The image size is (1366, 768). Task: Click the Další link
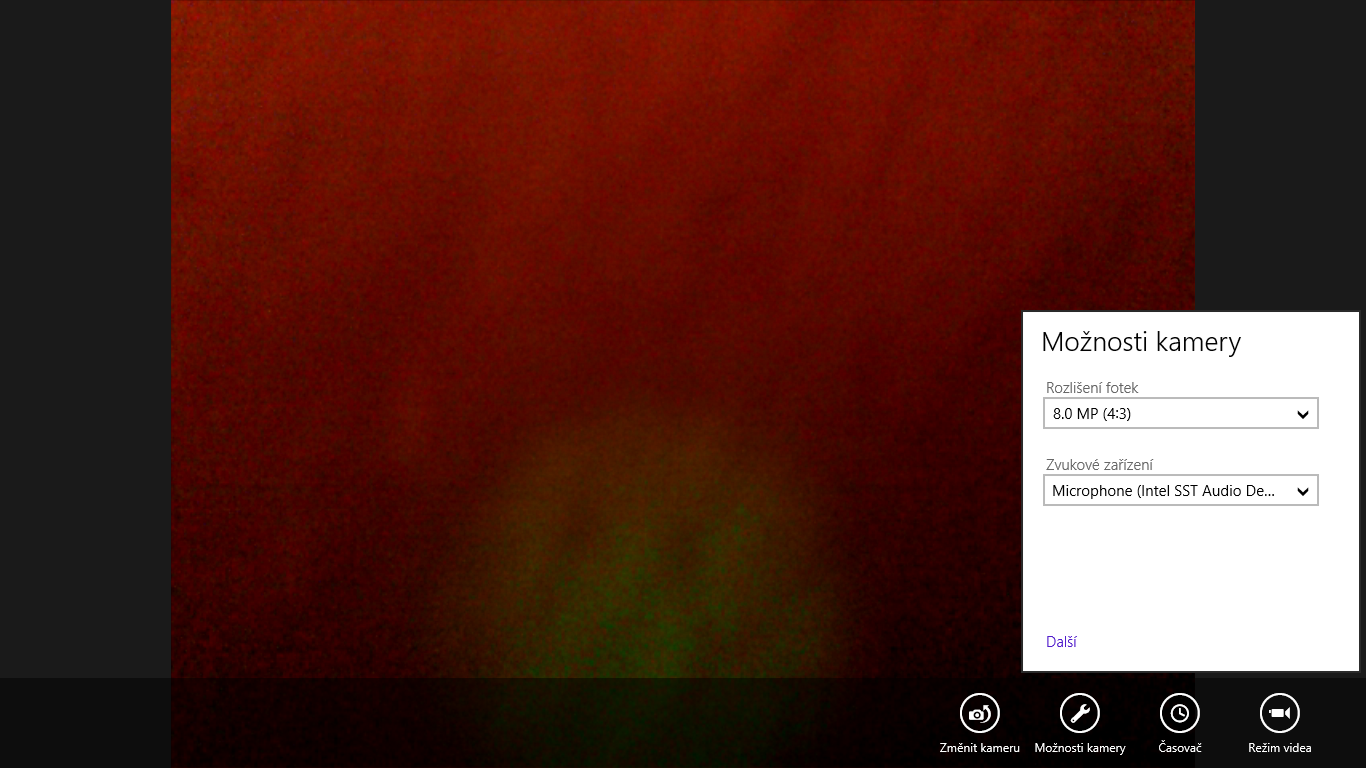pos(1059,641)
